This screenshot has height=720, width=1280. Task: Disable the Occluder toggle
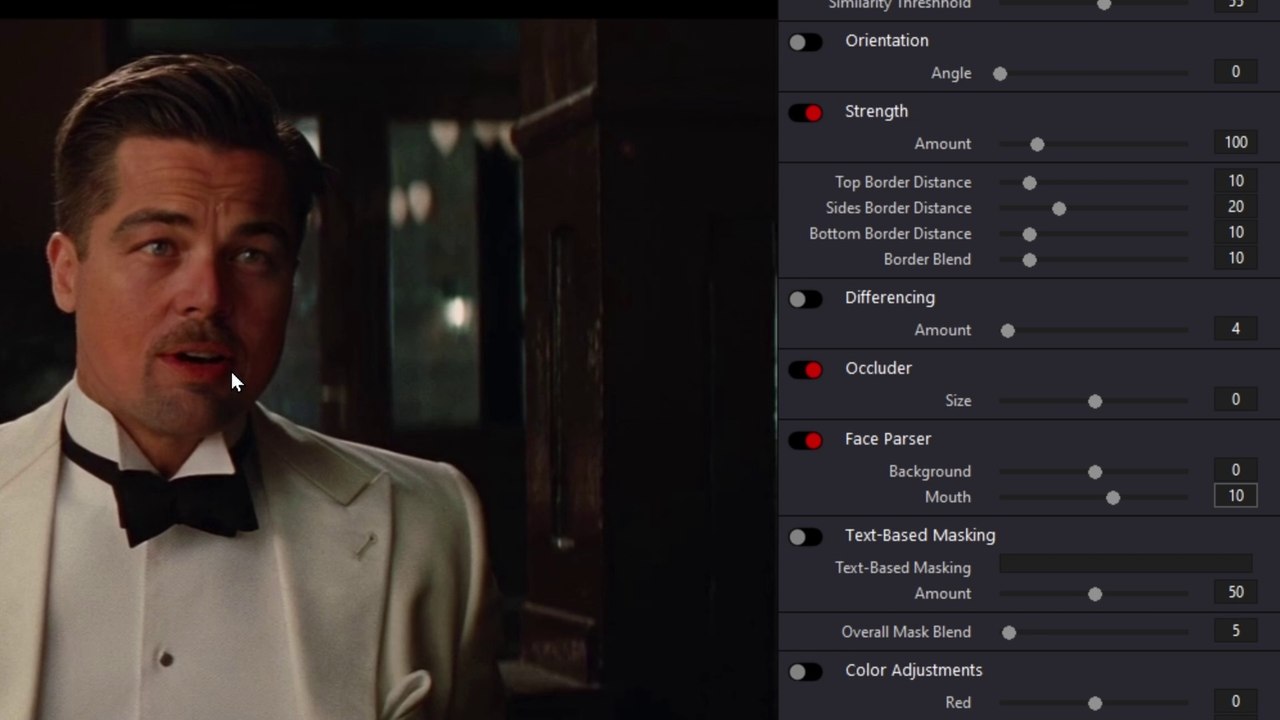(805, 370)
